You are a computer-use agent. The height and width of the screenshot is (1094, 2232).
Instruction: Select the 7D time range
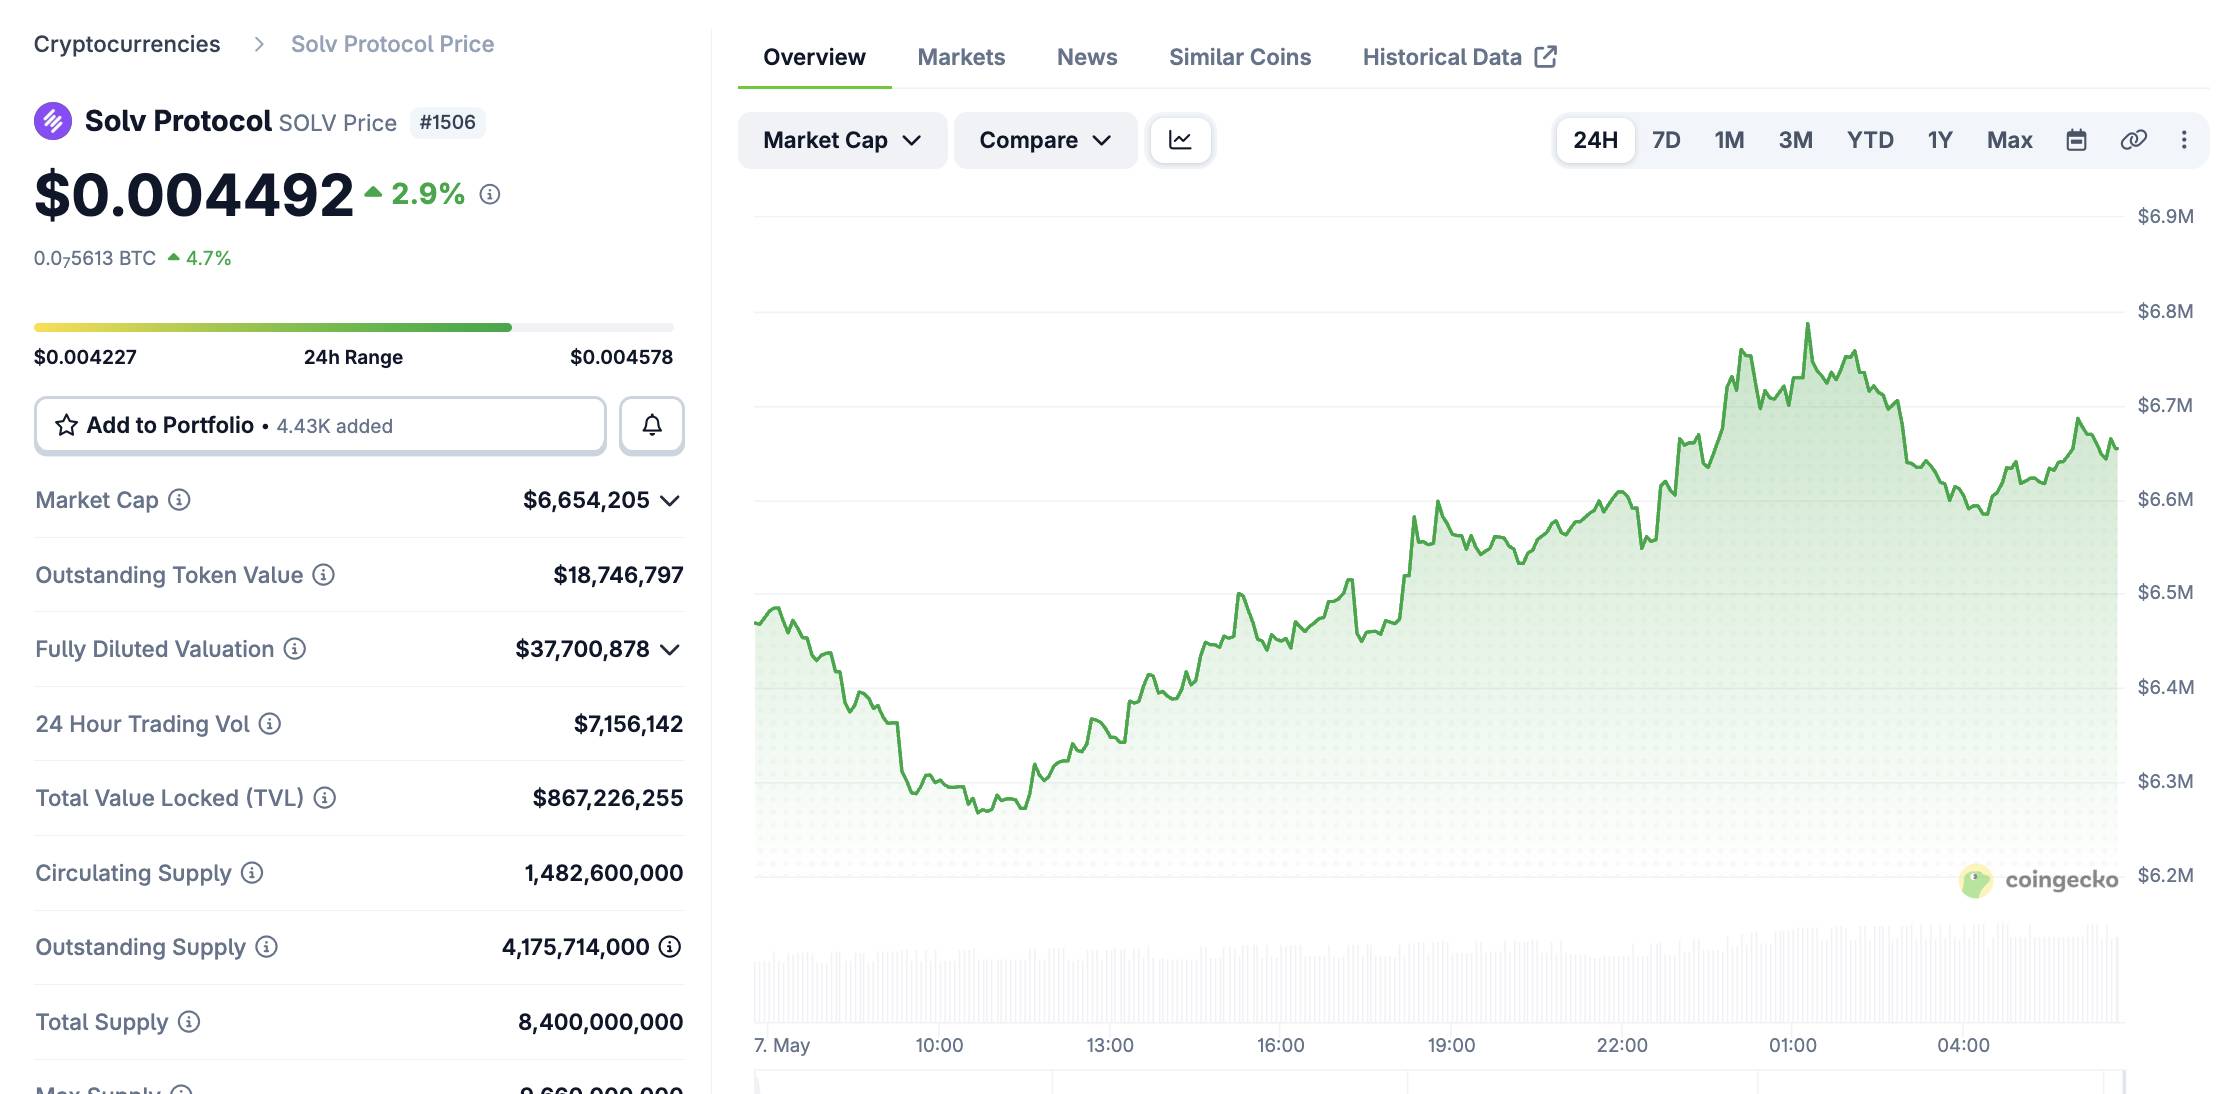click(x=1666, y=140)
